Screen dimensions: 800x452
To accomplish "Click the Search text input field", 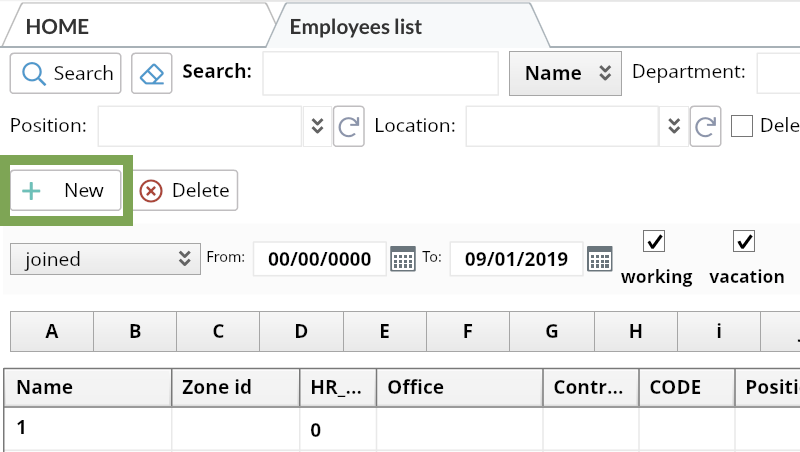I will pos(380,73).
